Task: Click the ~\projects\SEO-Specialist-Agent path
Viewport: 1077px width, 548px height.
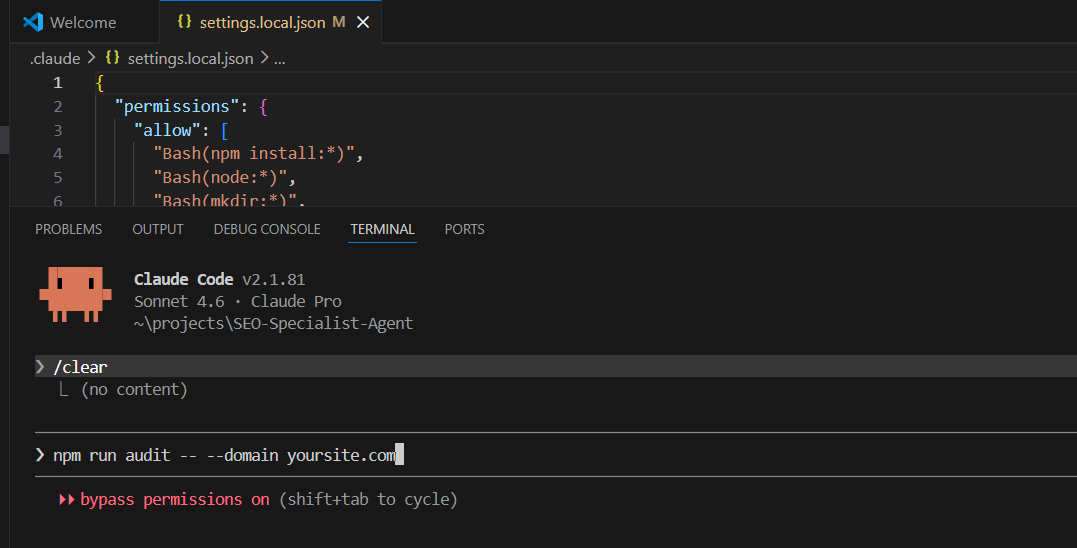Action: click(x=273, y=323)
